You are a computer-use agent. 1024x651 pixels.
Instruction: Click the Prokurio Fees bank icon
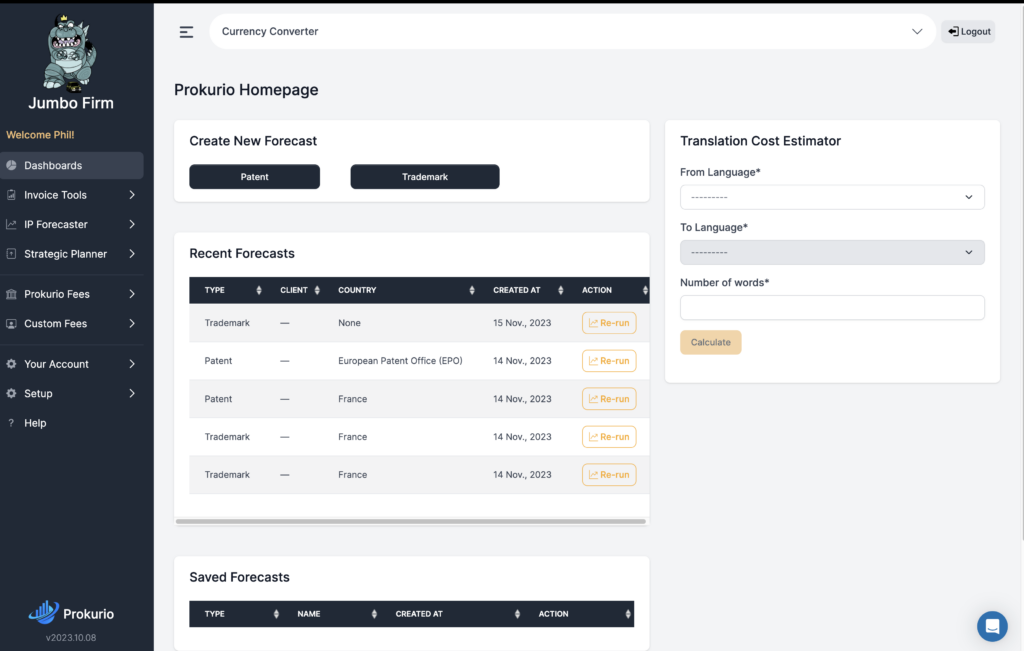click(x=11, y=294)
